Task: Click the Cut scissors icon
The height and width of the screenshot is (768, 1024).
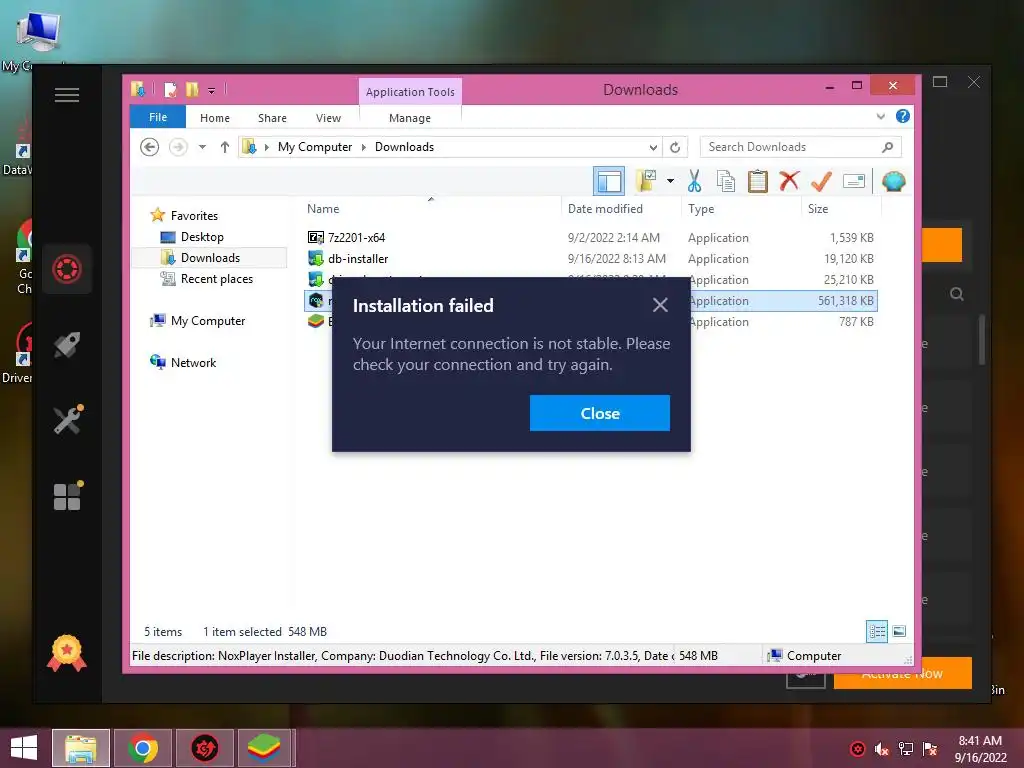Action: click(694, 181)
